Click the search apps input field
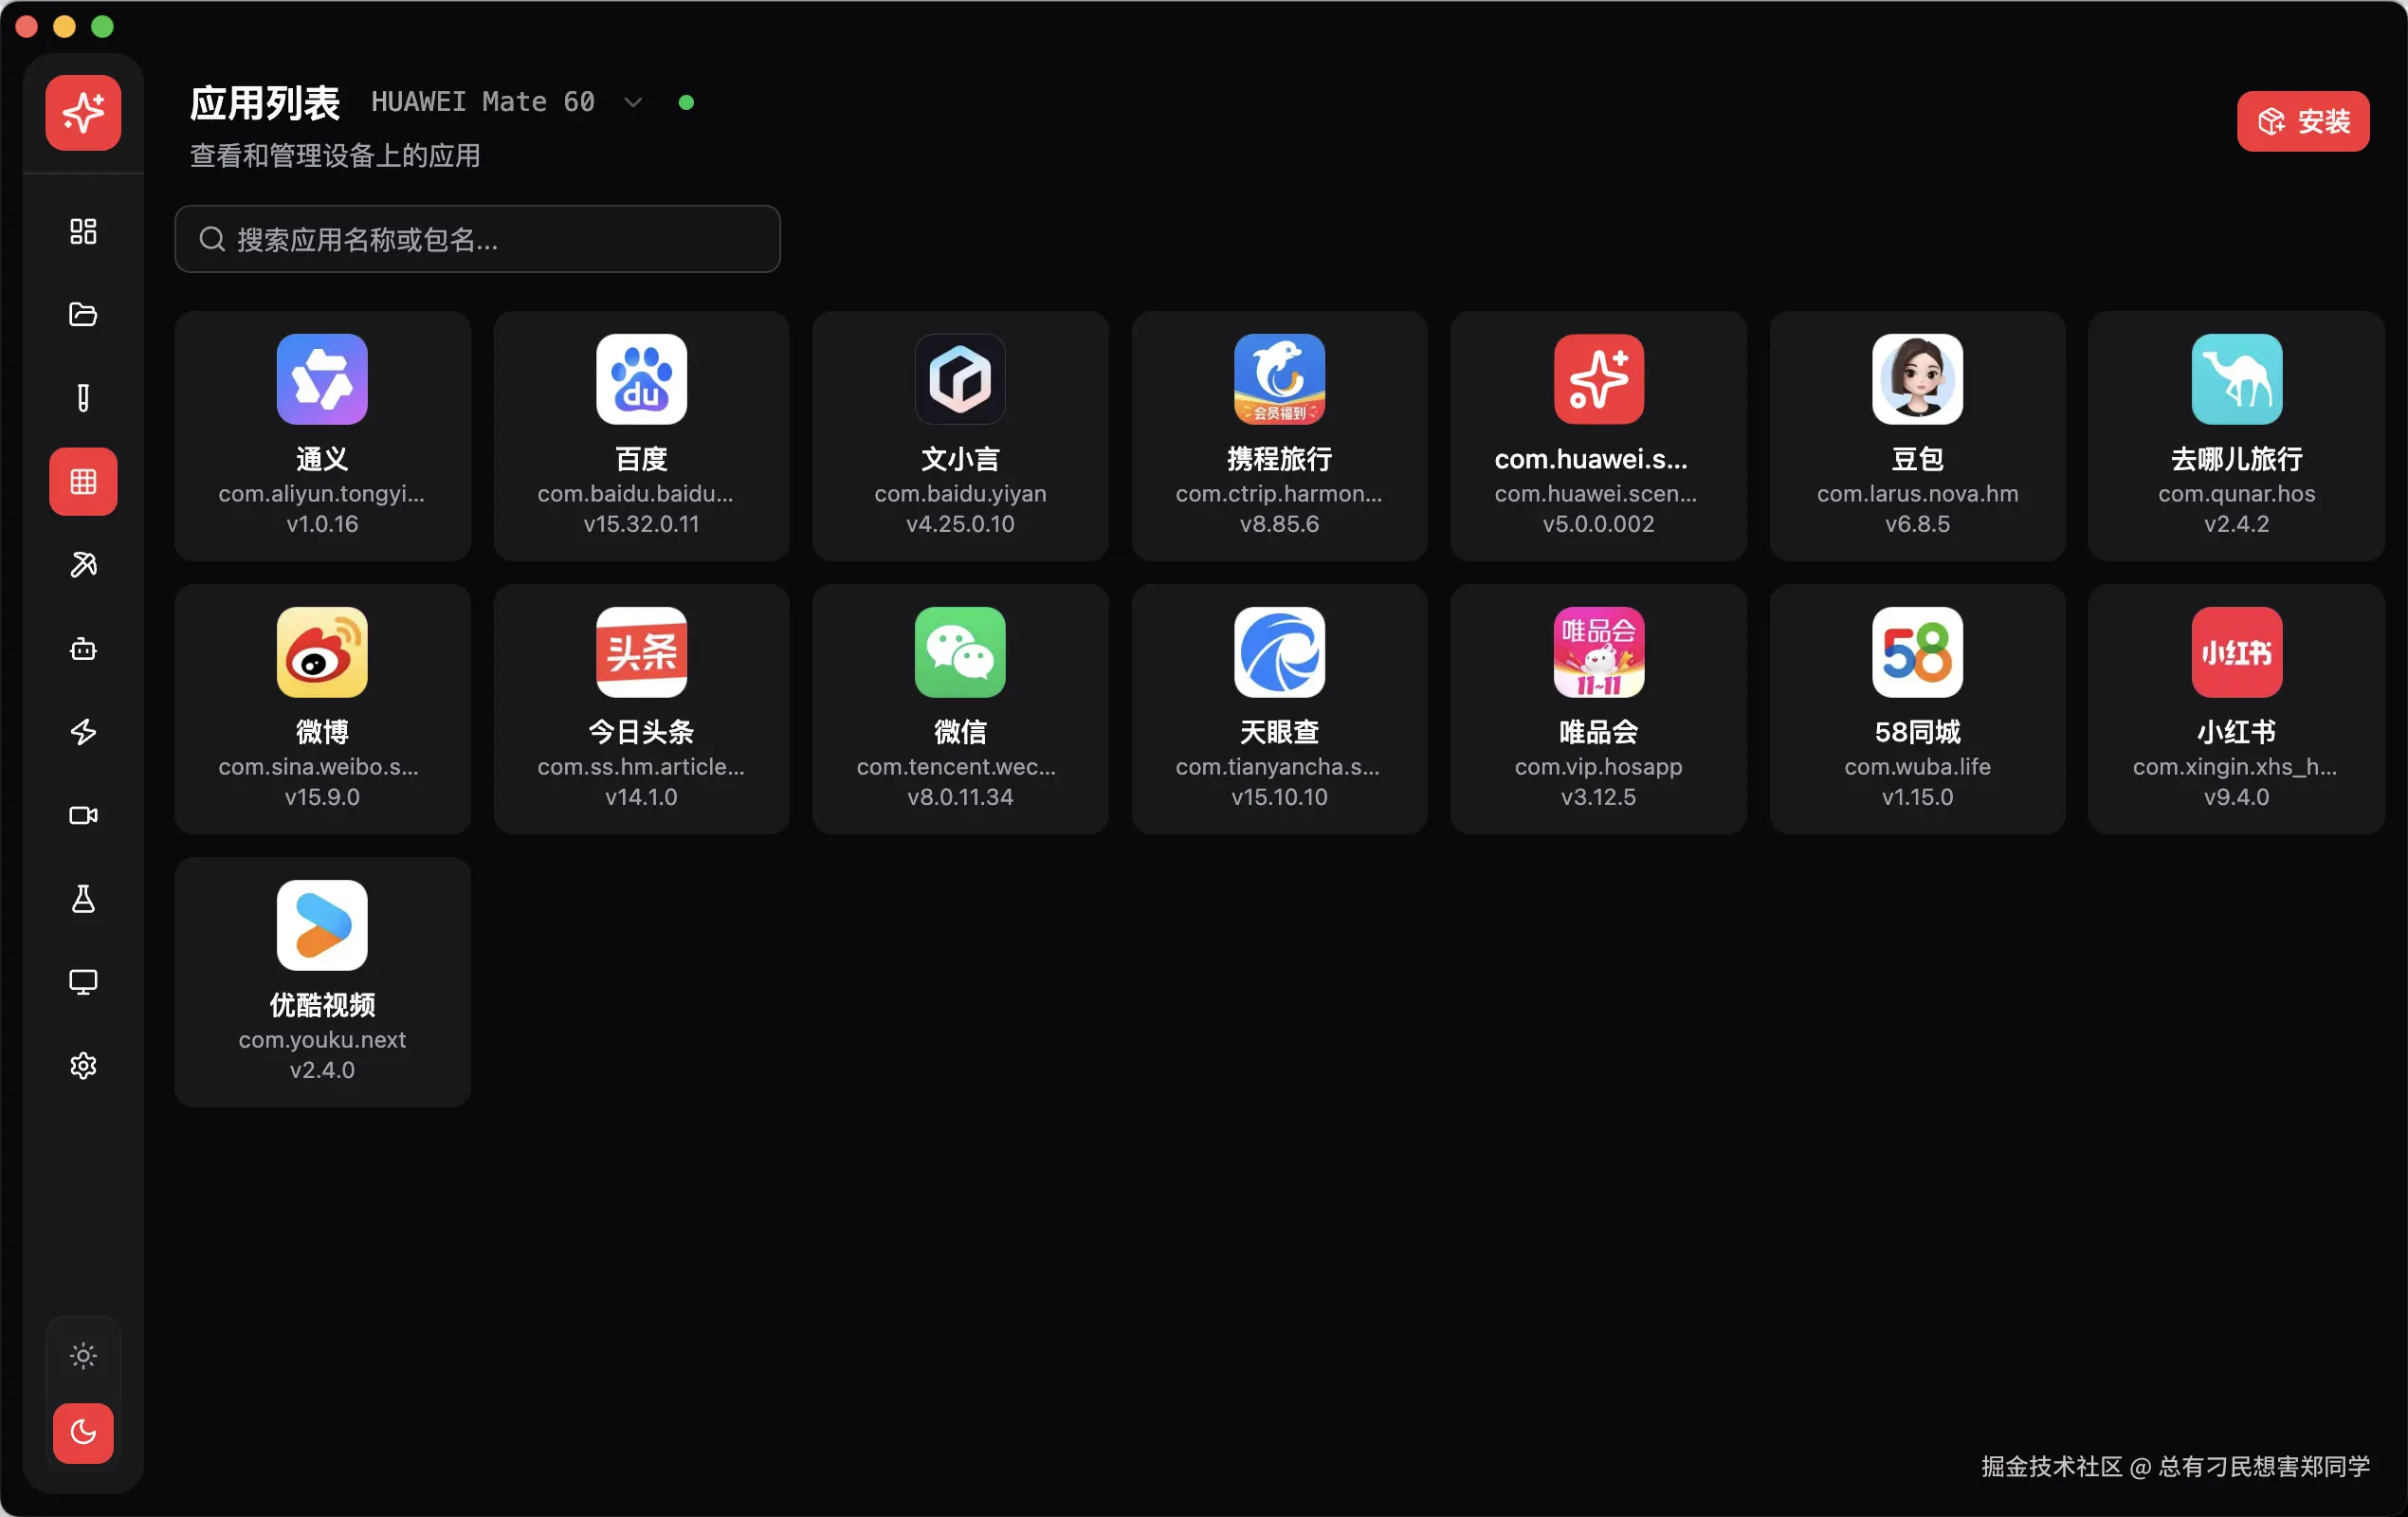This screenshot has height=1517, width=2408. (478, 239)
